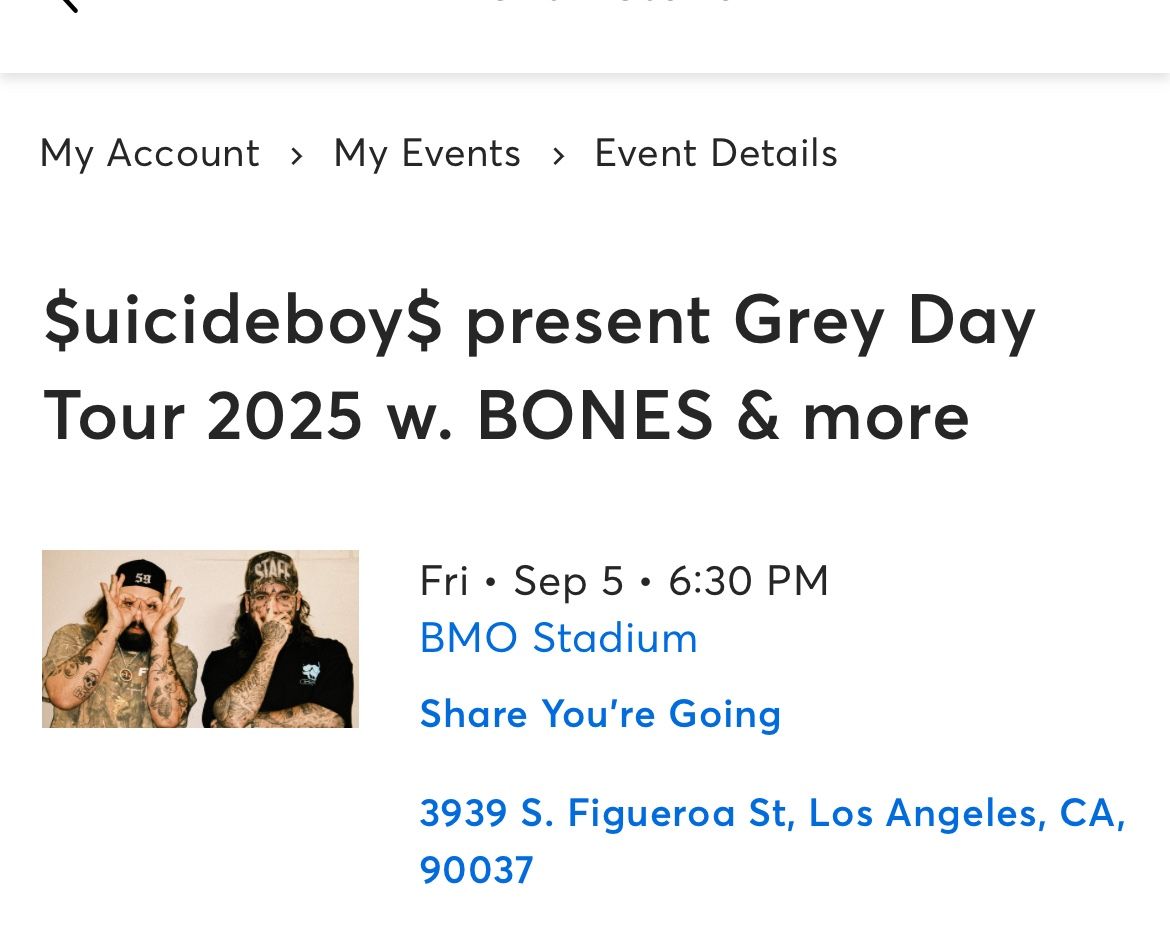Viewport: 1170px width, 938px height.
Task: Click the Tour 2025 w. BONES title line
Action: pos(506,416)
